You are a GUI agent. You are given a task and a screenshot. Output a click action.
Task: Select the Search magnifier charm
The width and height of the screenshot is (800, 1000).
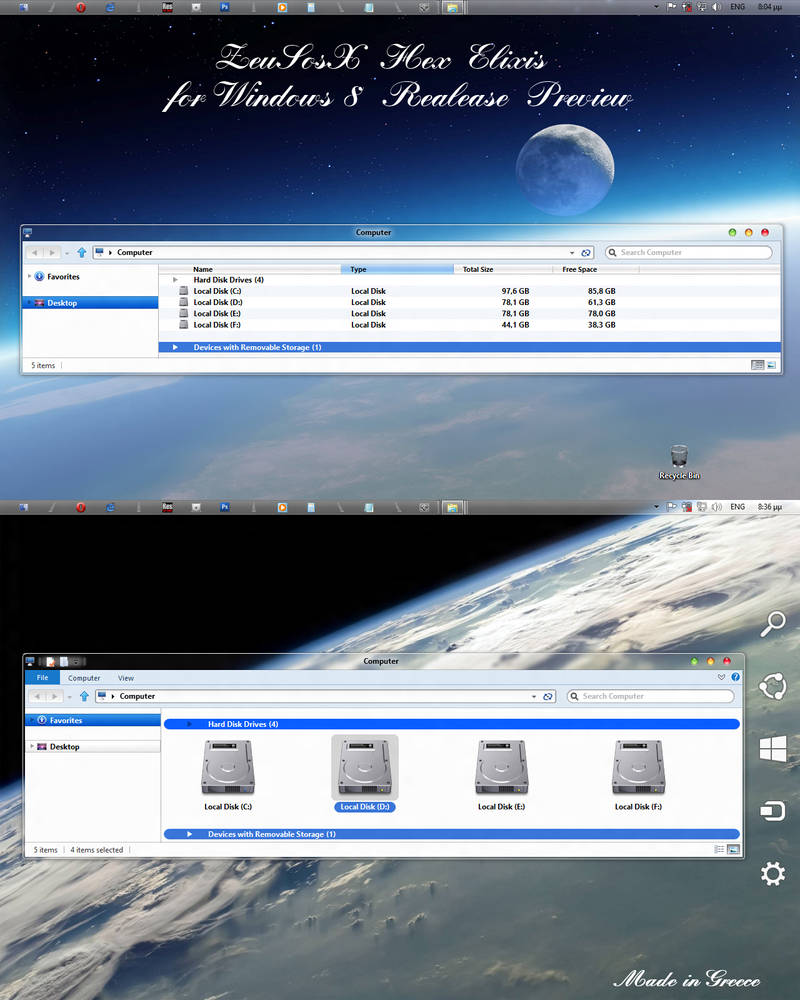(772, 623)
